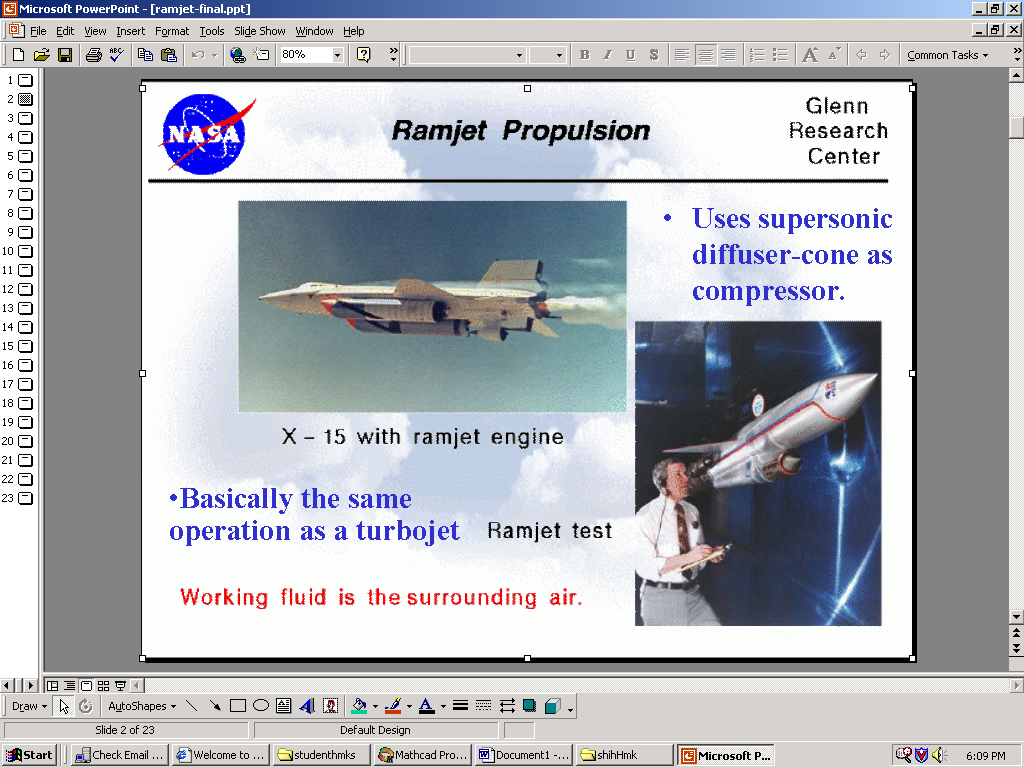The image size is (1024, 768).
Task: Open Font Color dropdown arrow
Action: click(443, 706)
